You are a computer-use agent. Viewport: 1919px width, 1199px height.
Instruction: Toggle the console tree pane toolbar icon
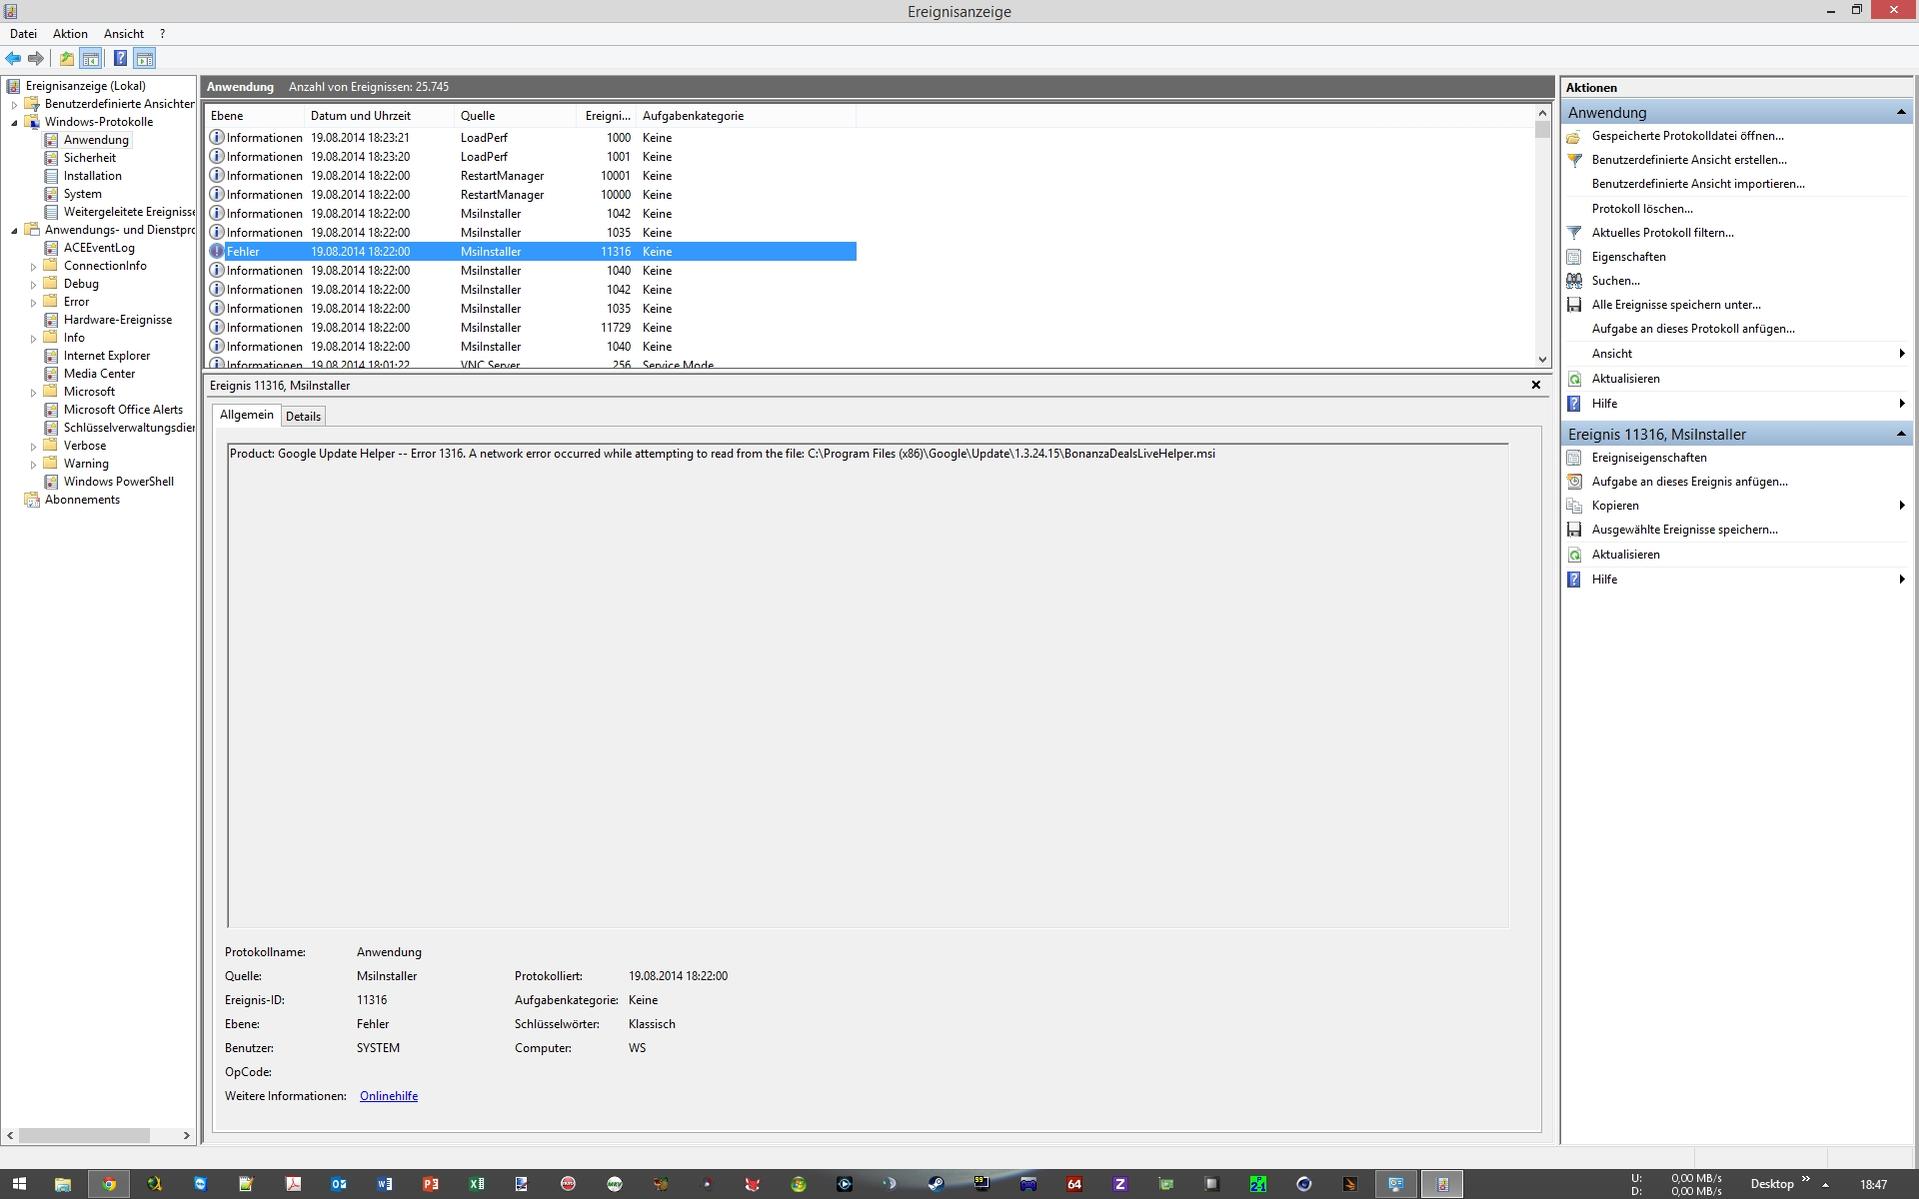90,58
